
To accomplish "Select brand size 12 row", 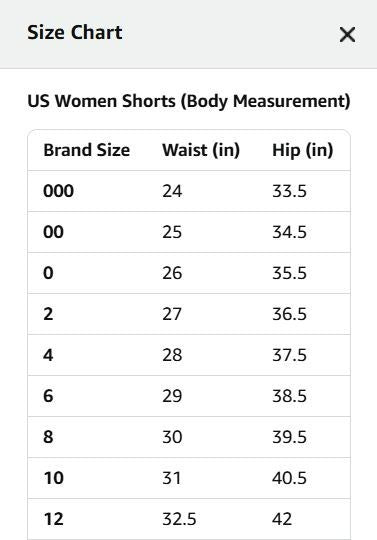I will (x=189, y=519).
